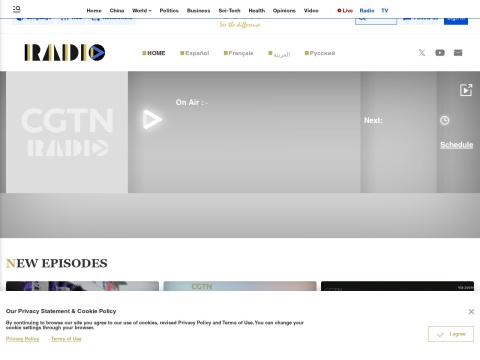Open the Radio link in top bar
Viewport: 480px width, 360px height.
coord(367,11)
